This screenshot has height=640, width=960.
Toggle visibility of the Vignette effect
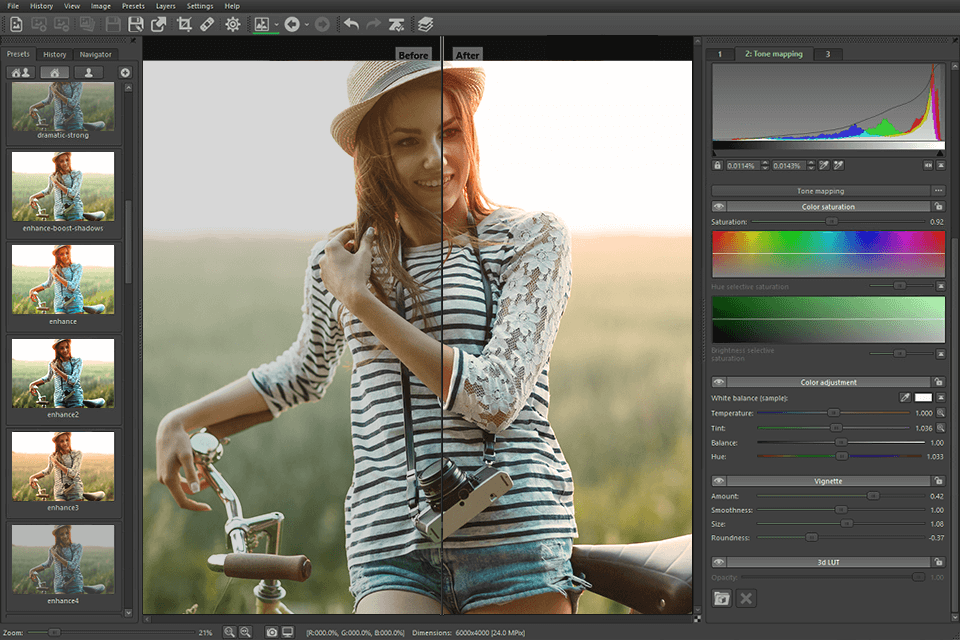coord(717,481)
